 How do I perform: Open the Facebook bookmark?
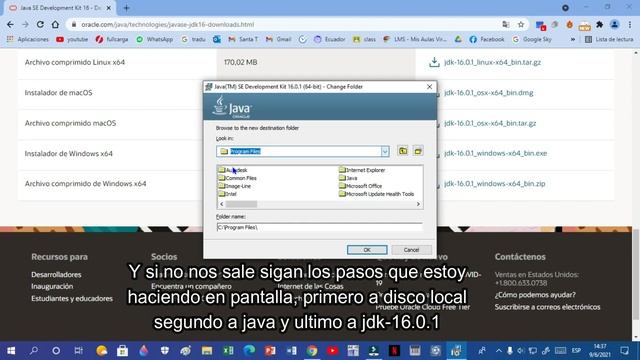487,39
